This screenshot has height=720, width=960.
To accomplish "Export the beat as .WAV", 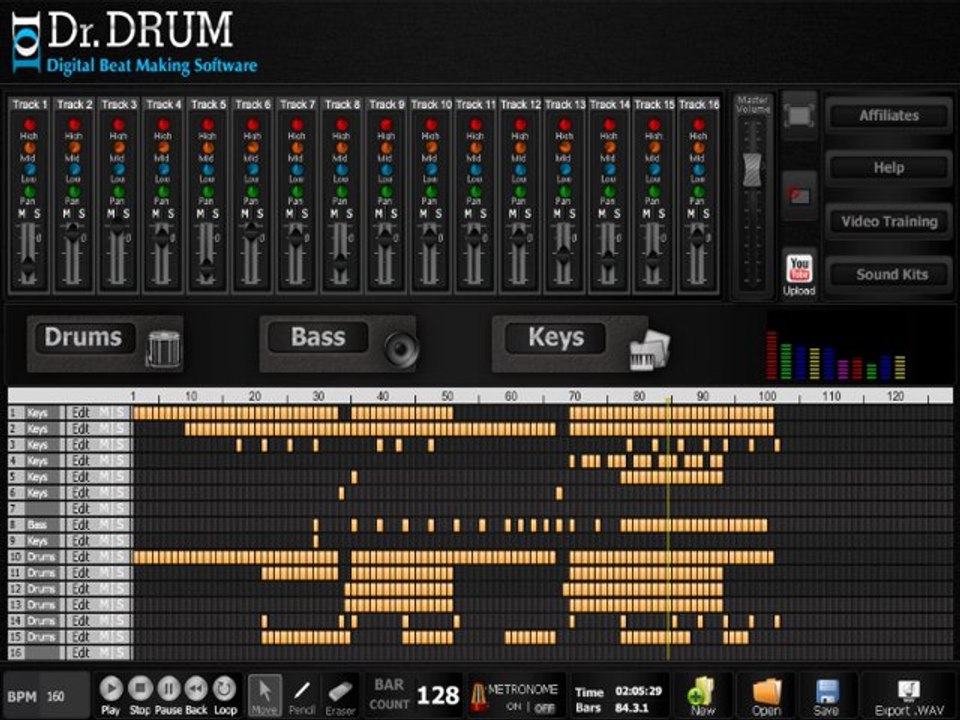I will pyautogui.click(x=909, y=697).
